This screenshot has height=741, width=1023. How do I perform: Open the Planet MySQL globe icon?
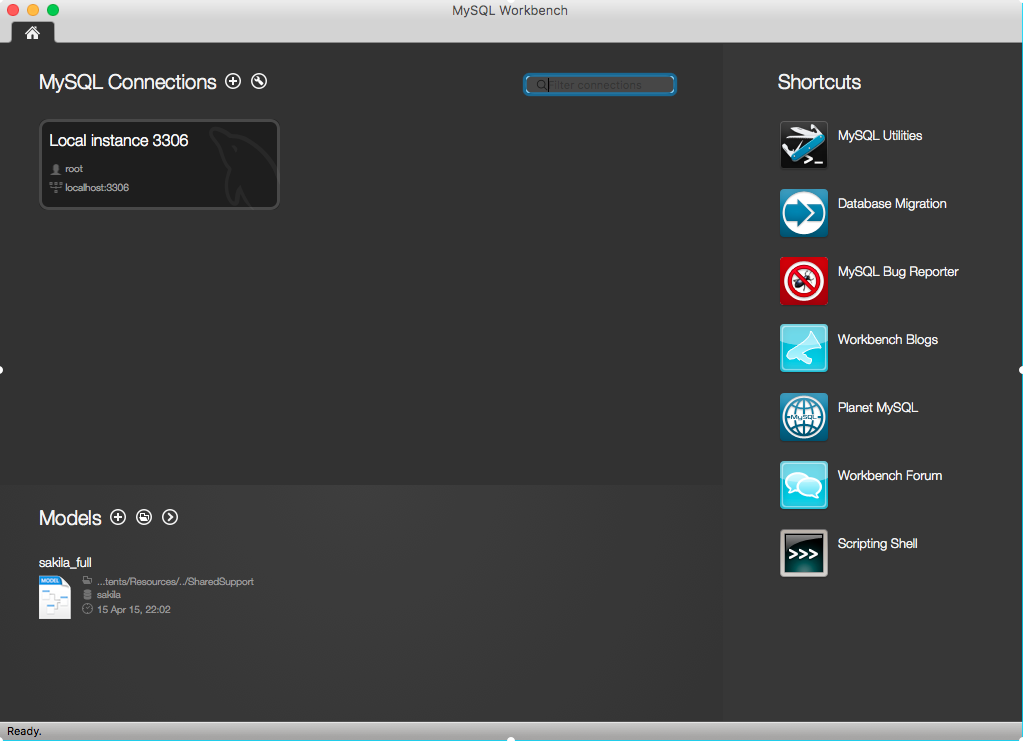(x=804, y=417)
